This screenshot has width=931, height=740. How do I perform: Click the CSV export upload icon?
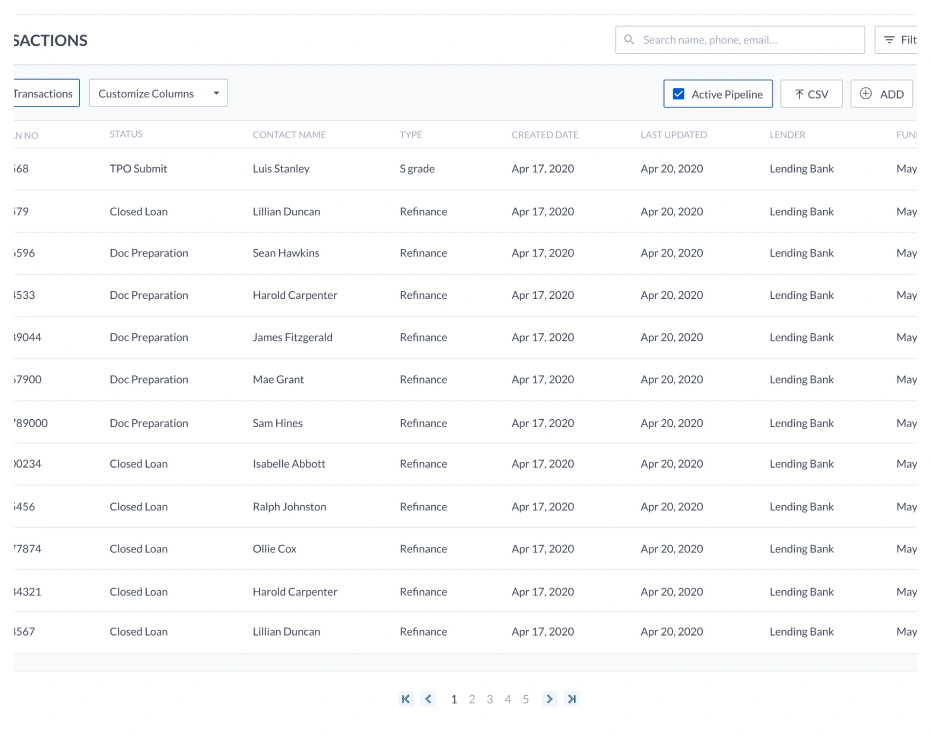point(799,94)
